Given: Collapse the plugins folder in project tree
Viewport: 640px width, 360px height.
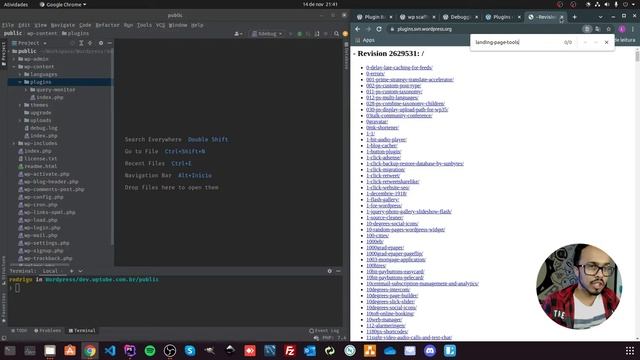Looking at the screenshot, I should tap(20, 82).
